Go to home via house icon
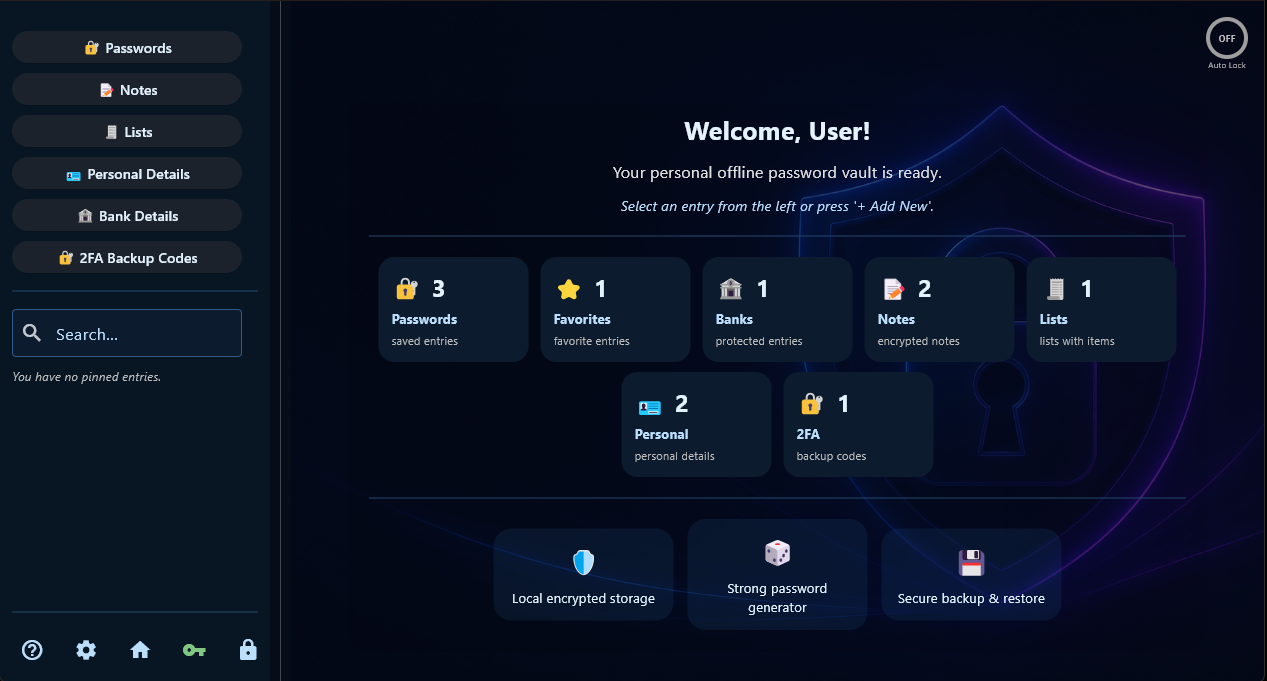 click(x=140, y=650)
